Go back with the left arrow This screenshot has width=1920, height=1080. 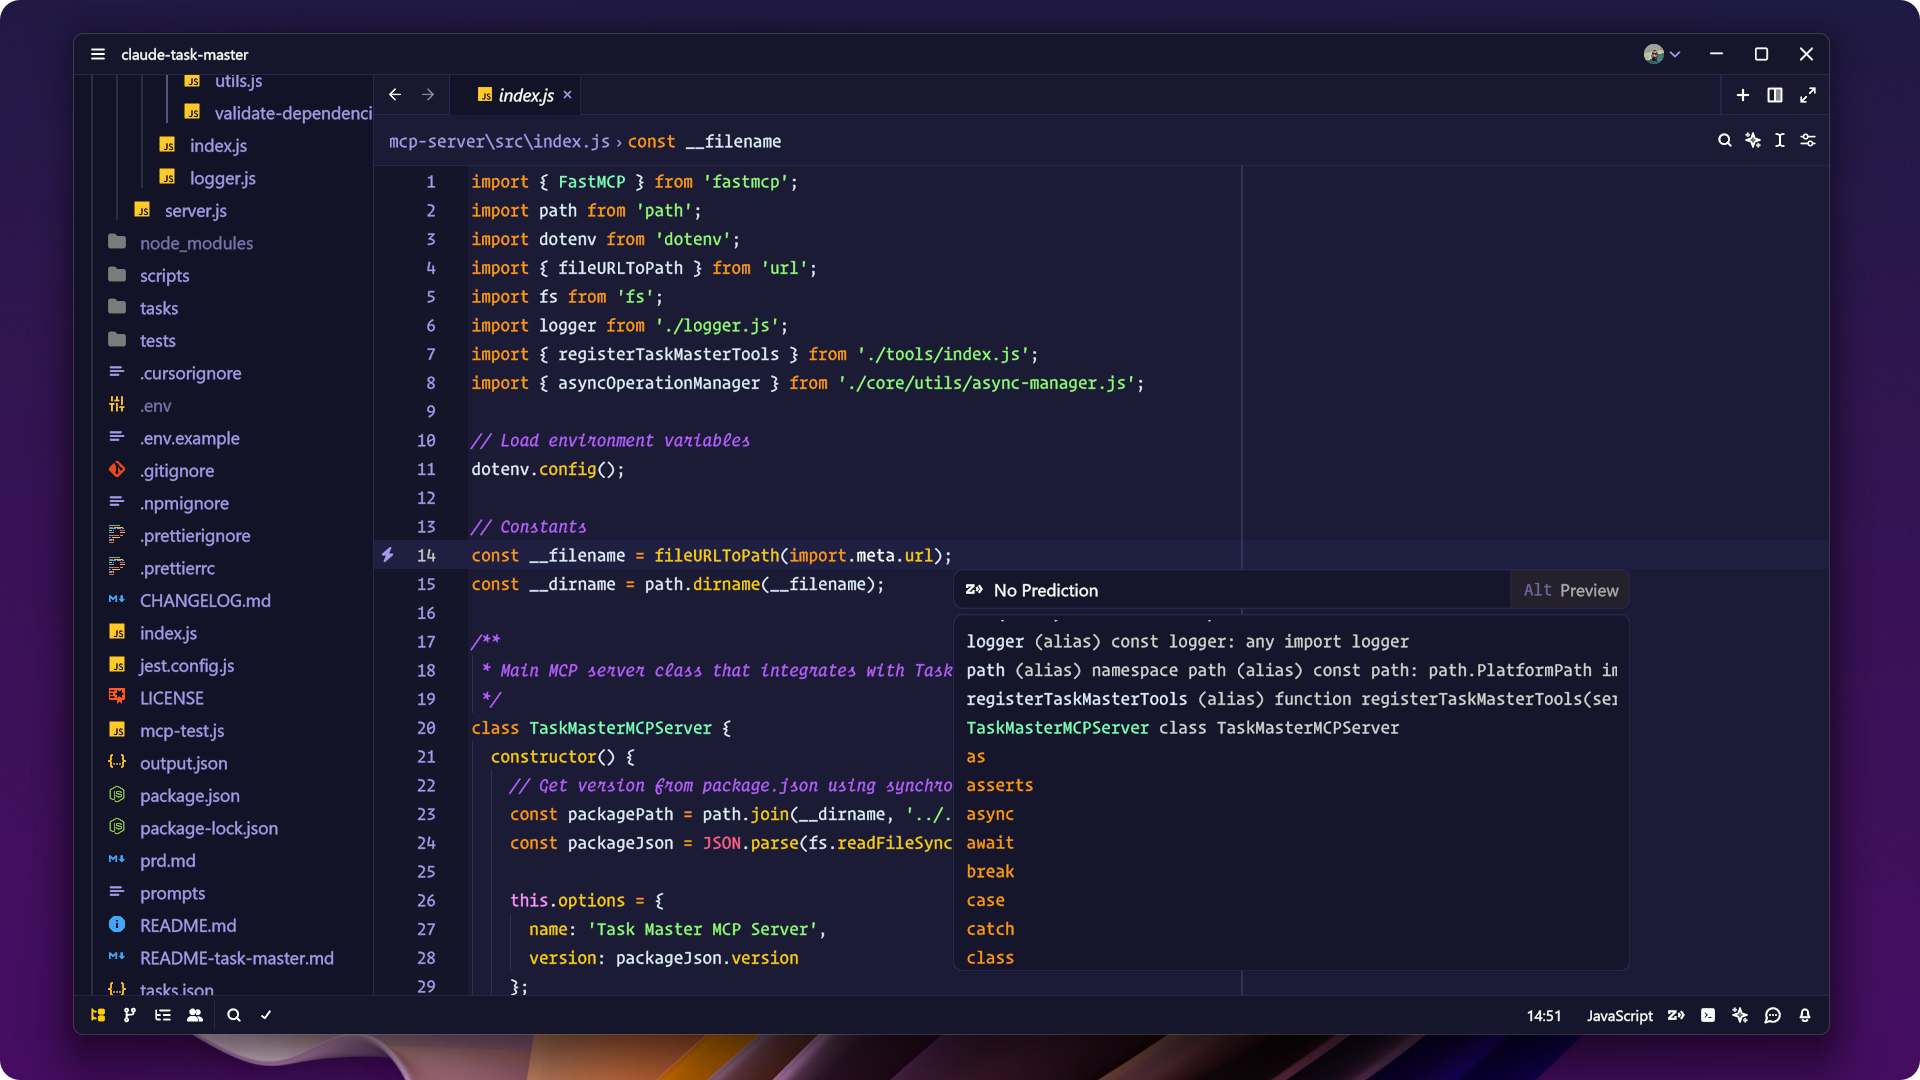pyautogui.click(x=395, y=95)
